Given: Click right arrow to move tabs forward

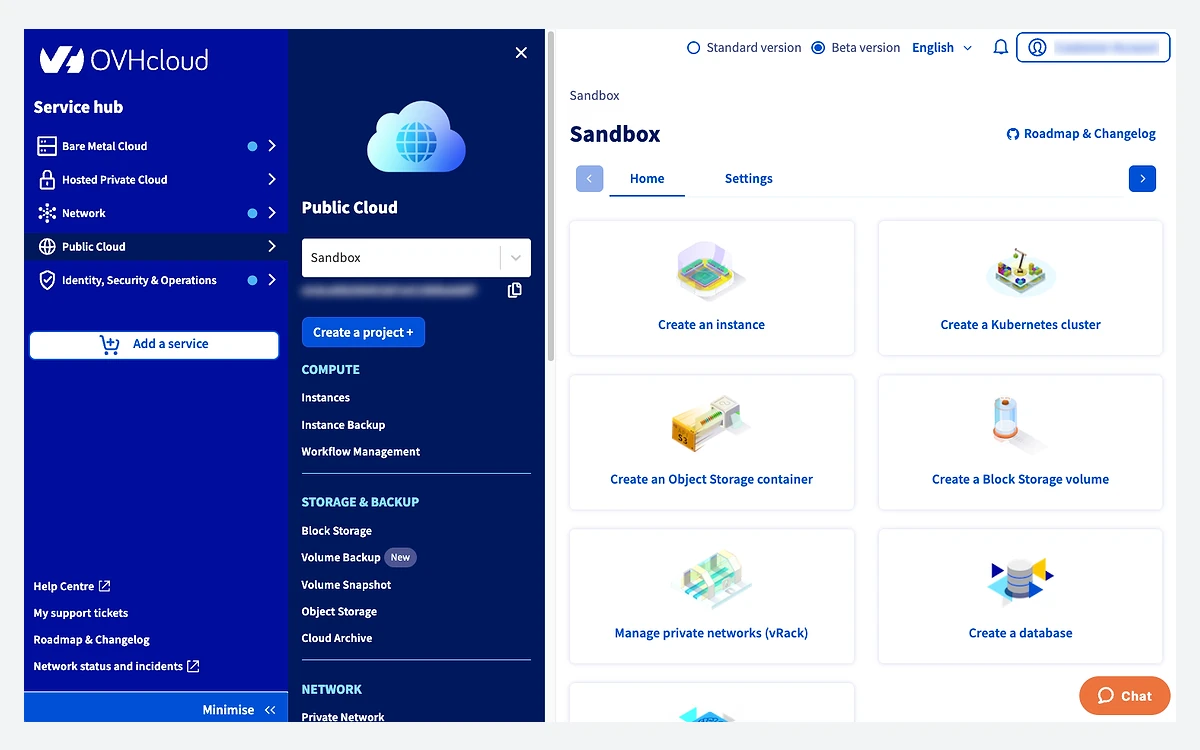Looking at the screenshot, I should click(1142, 179).
